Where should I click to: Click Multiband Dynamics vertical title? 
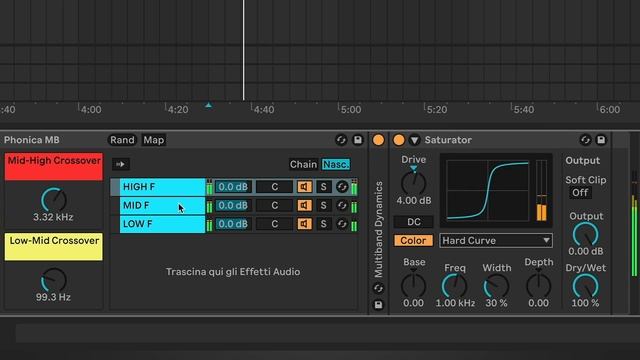[378, 229]
